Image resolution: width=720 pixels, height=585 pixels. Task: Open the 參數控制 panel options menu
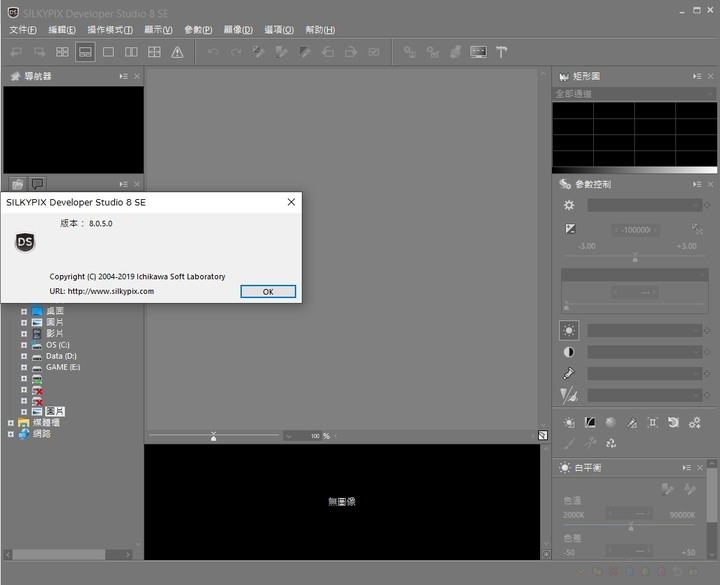tap(697, 184)
